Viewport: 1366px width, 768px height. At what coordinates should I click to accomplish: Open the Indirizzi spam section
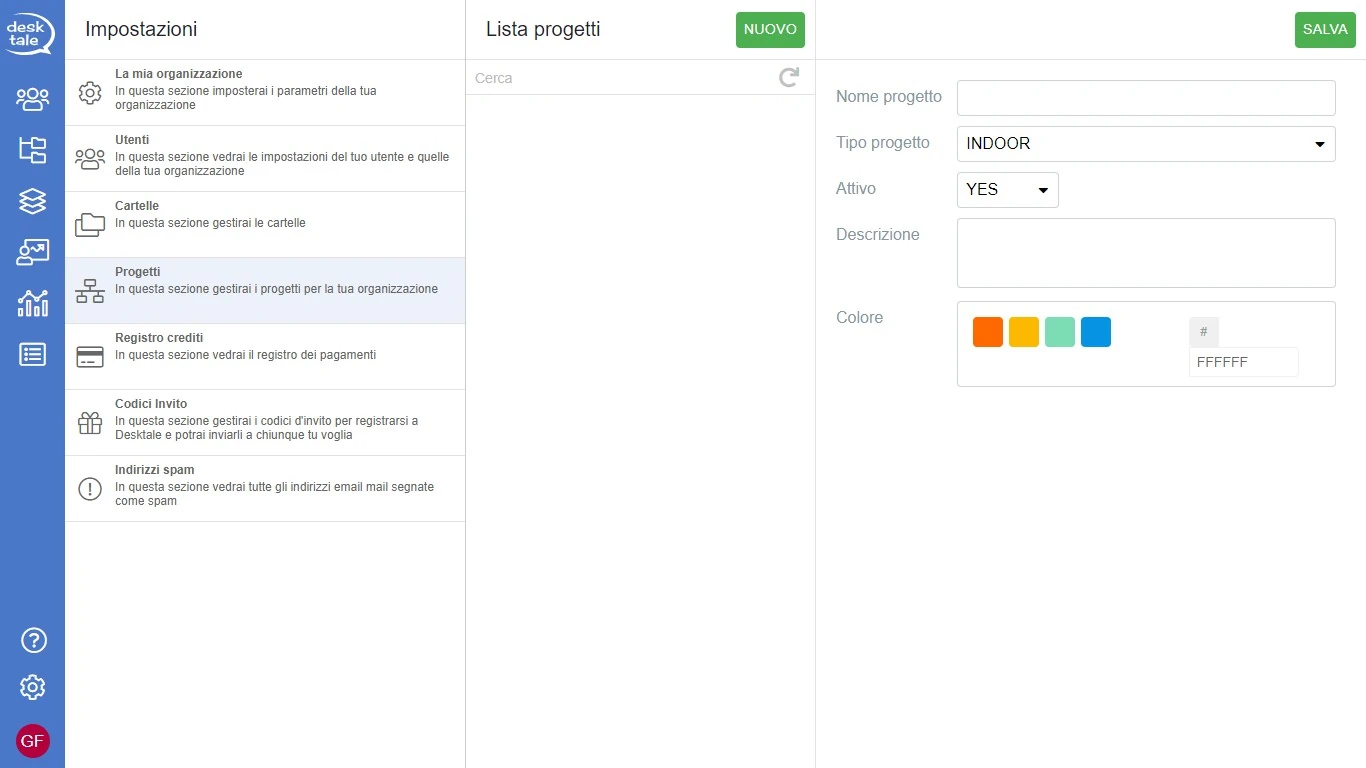265,489
